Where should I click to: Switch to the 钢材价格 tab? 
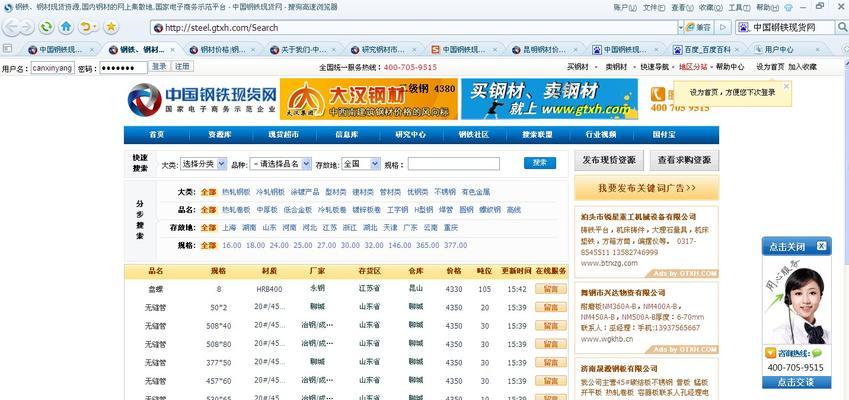coord(222,50)
